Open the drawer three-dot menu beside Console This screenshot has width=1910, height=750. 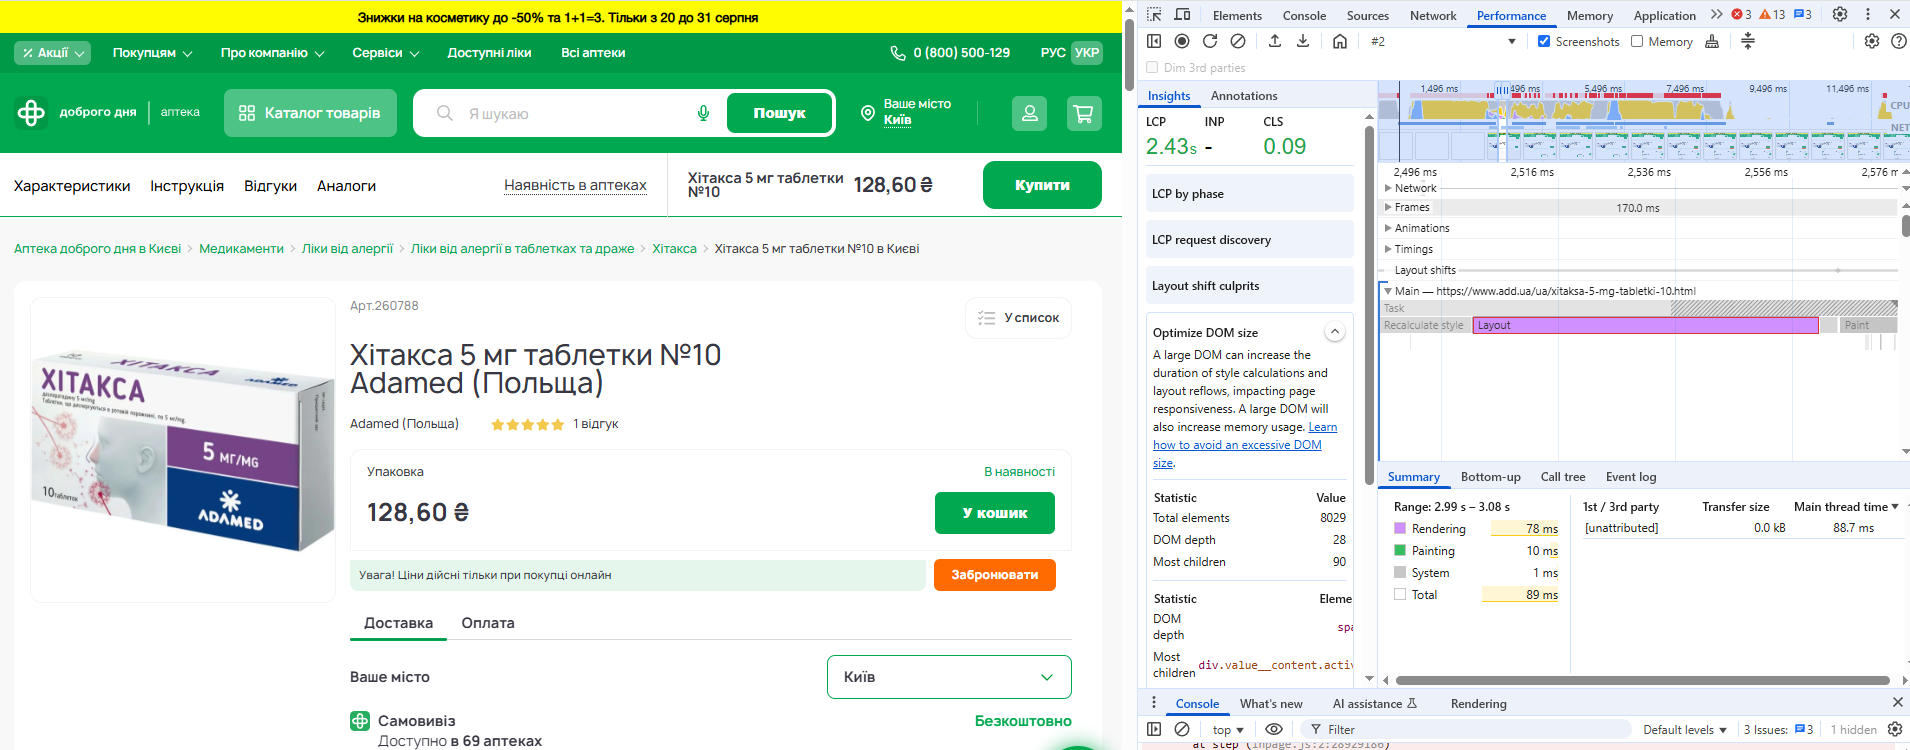(1154, 703)
